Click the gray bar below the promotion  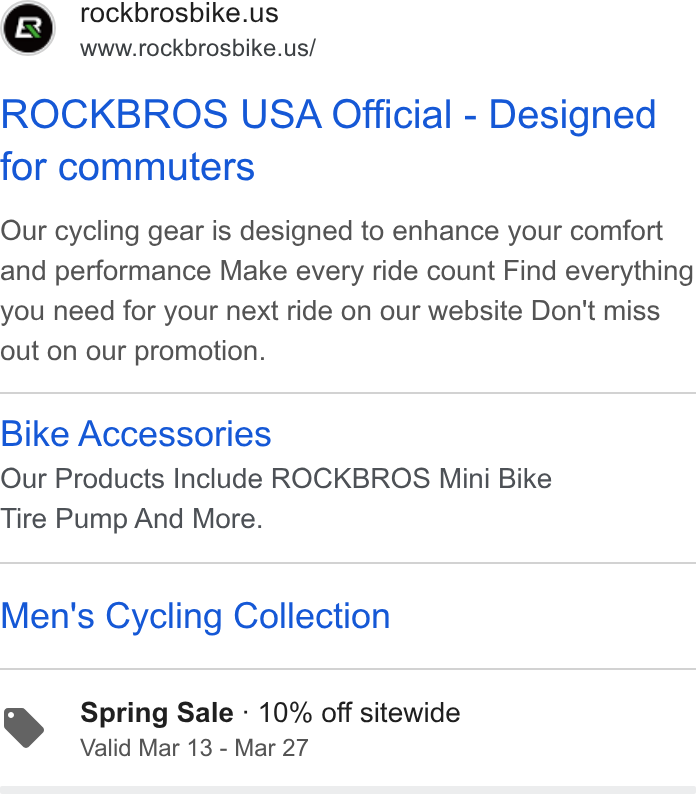click(348, 790)
